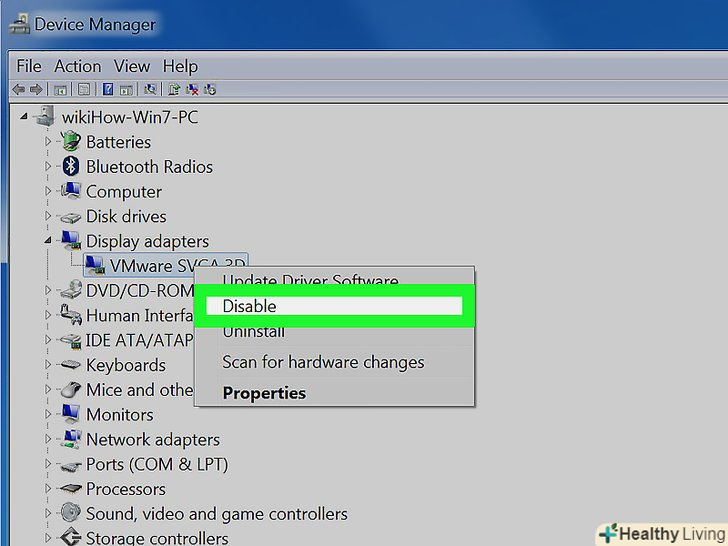Select the Batteries category icon
Screen dimensions: 728x546
tap(71, 141)
